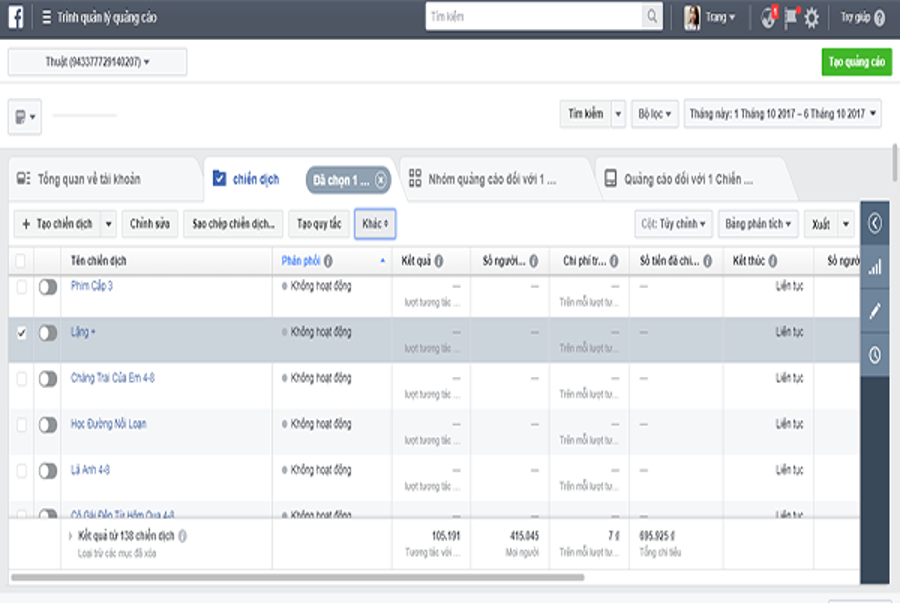Click the top Tìm kiếm search field
Image resolution: width=900 pixels, height=603 pixels.
click(534, 16)
